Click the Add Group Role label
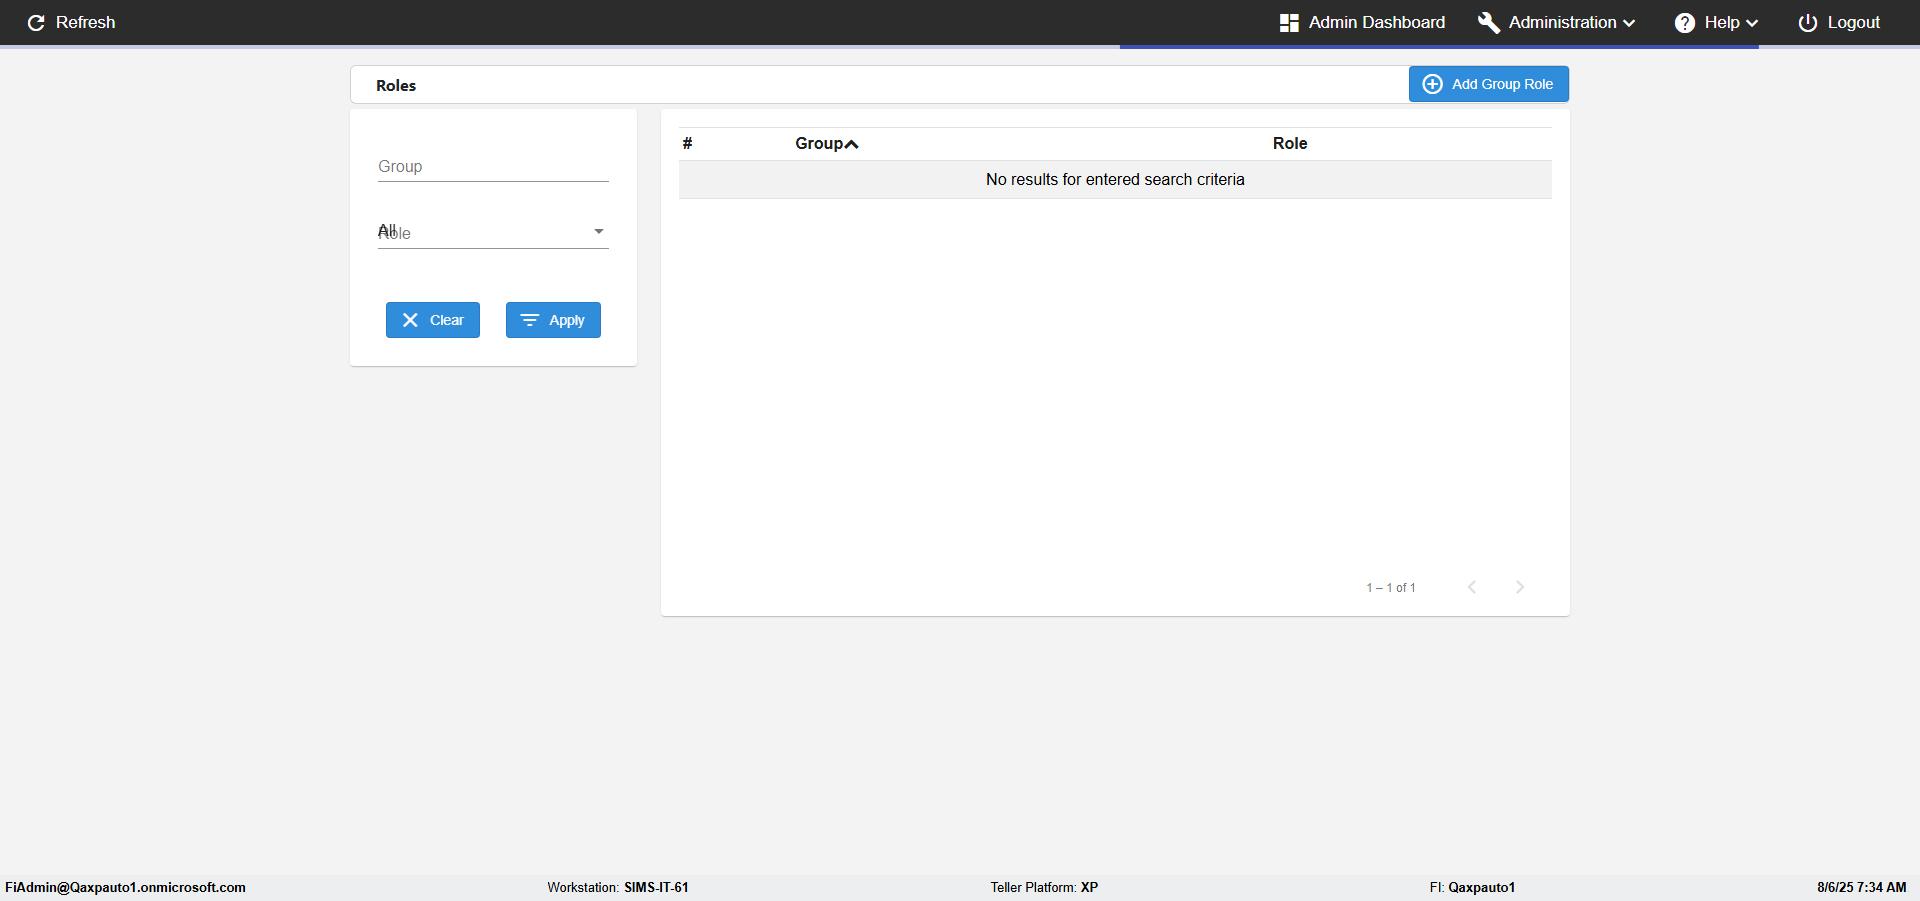 (1503, 84)
